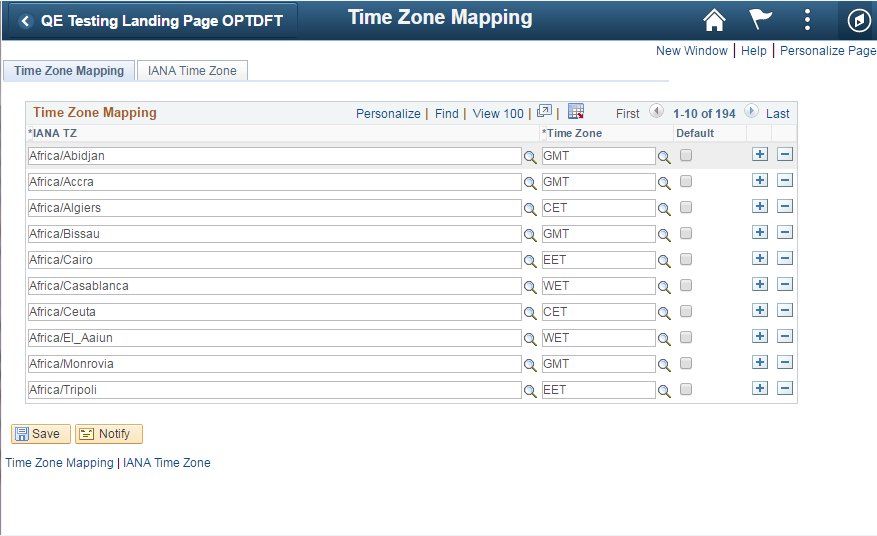Image resolution: width=877 pixels, height=536 pixels.
Task: Show next rows arrow in grid
Action: click(751, 111)
